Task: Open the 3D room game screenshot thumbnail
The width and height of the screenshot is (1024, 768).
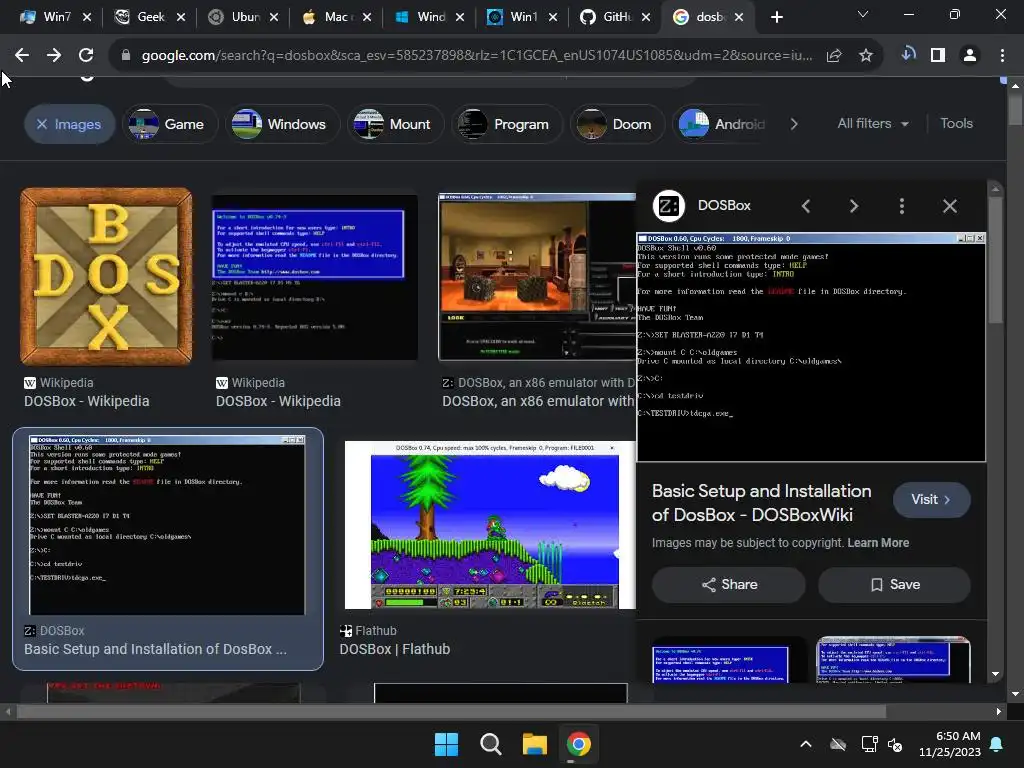Action: pyautogui.click(x=537, y=276)
